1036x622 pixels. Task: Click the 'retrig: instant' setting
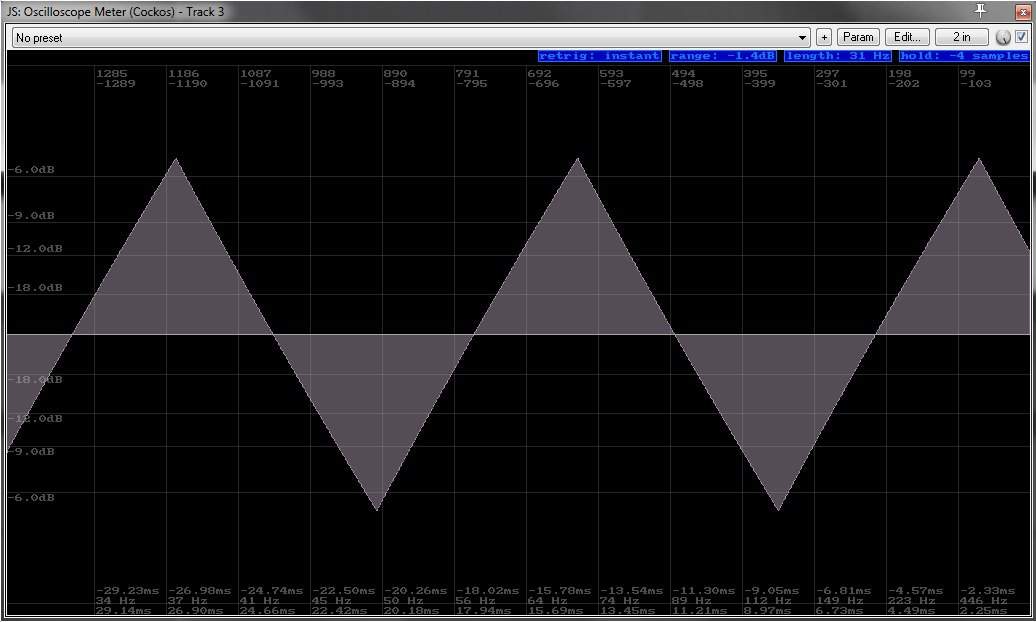(x=599, y=56)
